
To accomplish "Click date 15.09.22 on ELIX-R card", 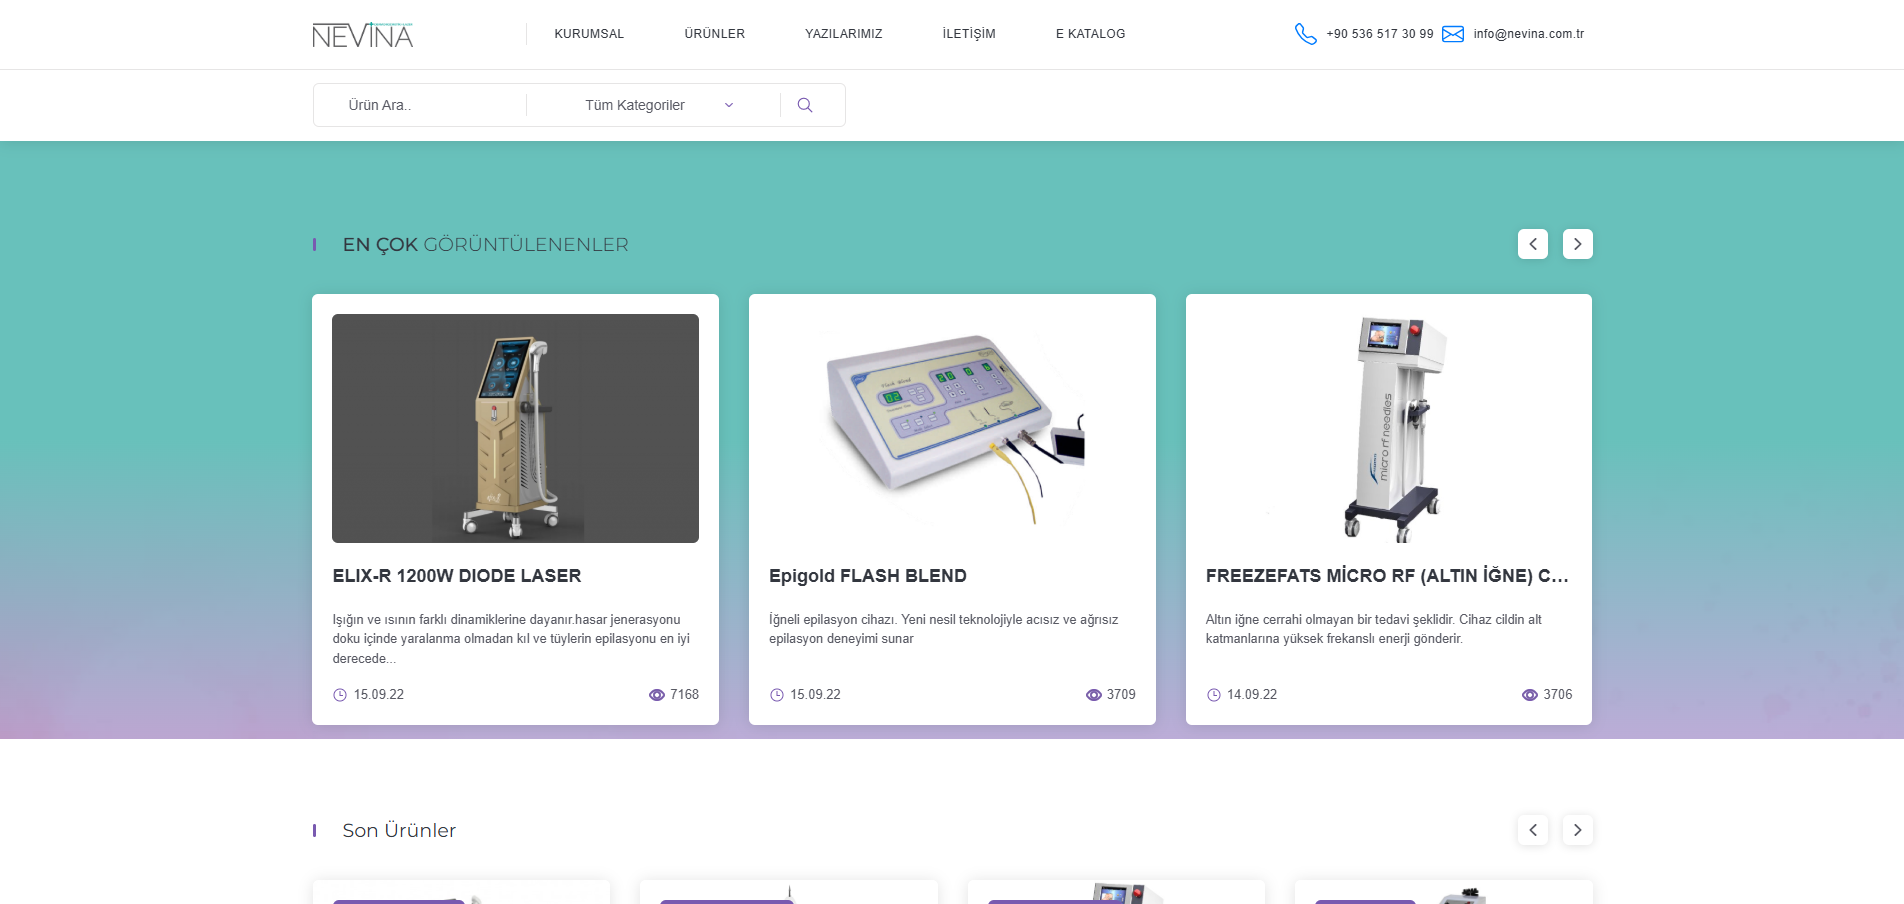I will 379,695.
